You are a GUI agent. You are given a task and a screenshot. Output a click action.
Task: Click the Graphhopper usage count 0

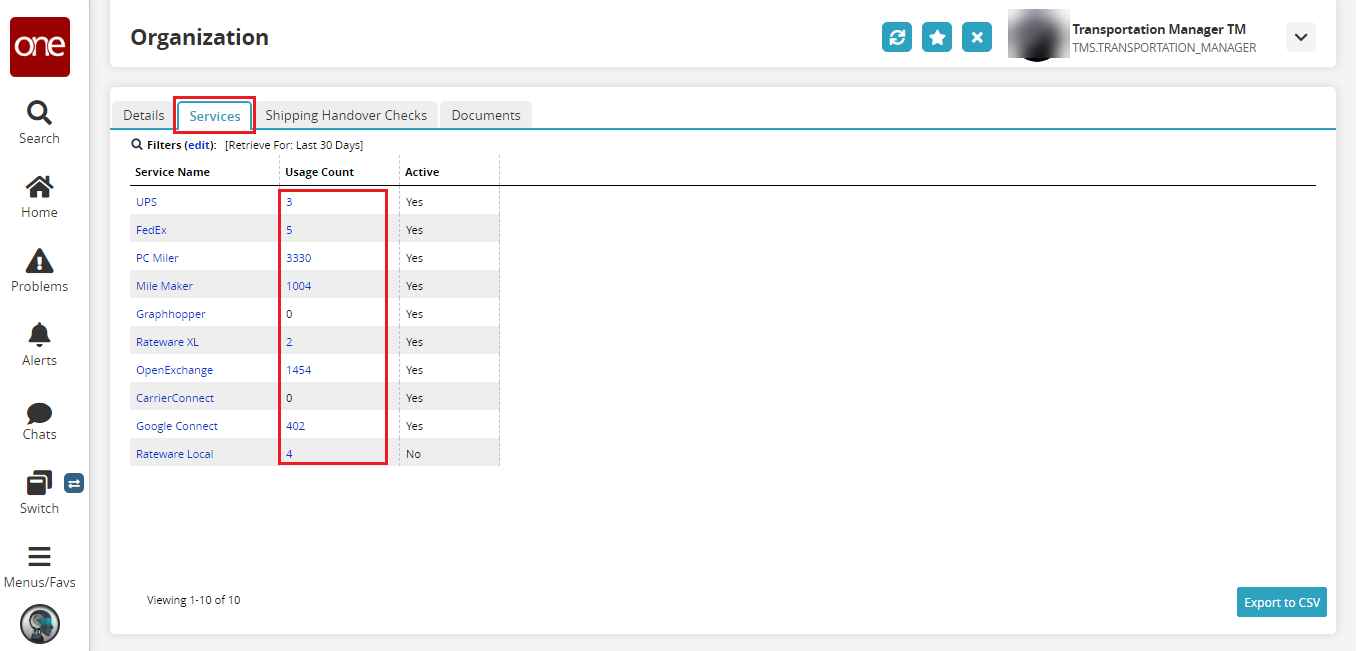pyautogui.click(x=289, y=314)
